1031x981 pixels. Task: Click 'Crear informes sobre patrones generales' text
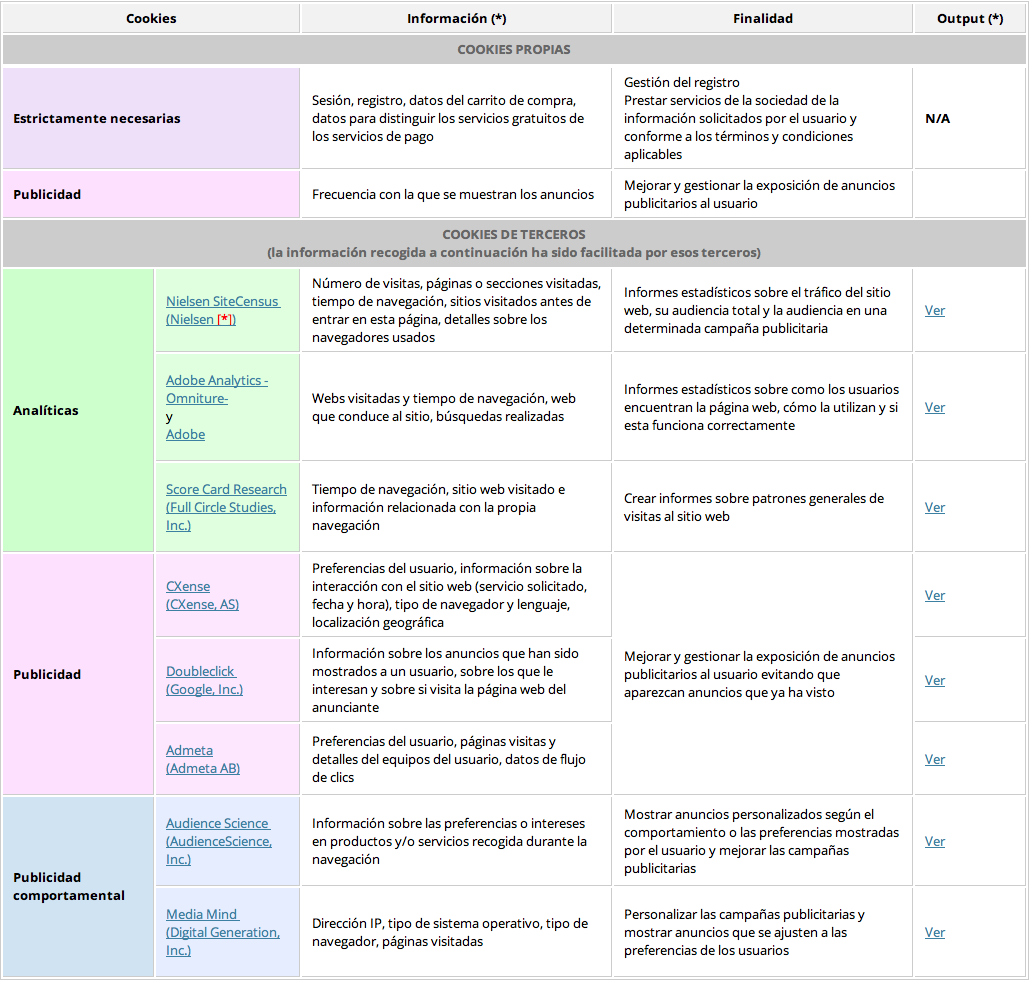pos(754,507)
